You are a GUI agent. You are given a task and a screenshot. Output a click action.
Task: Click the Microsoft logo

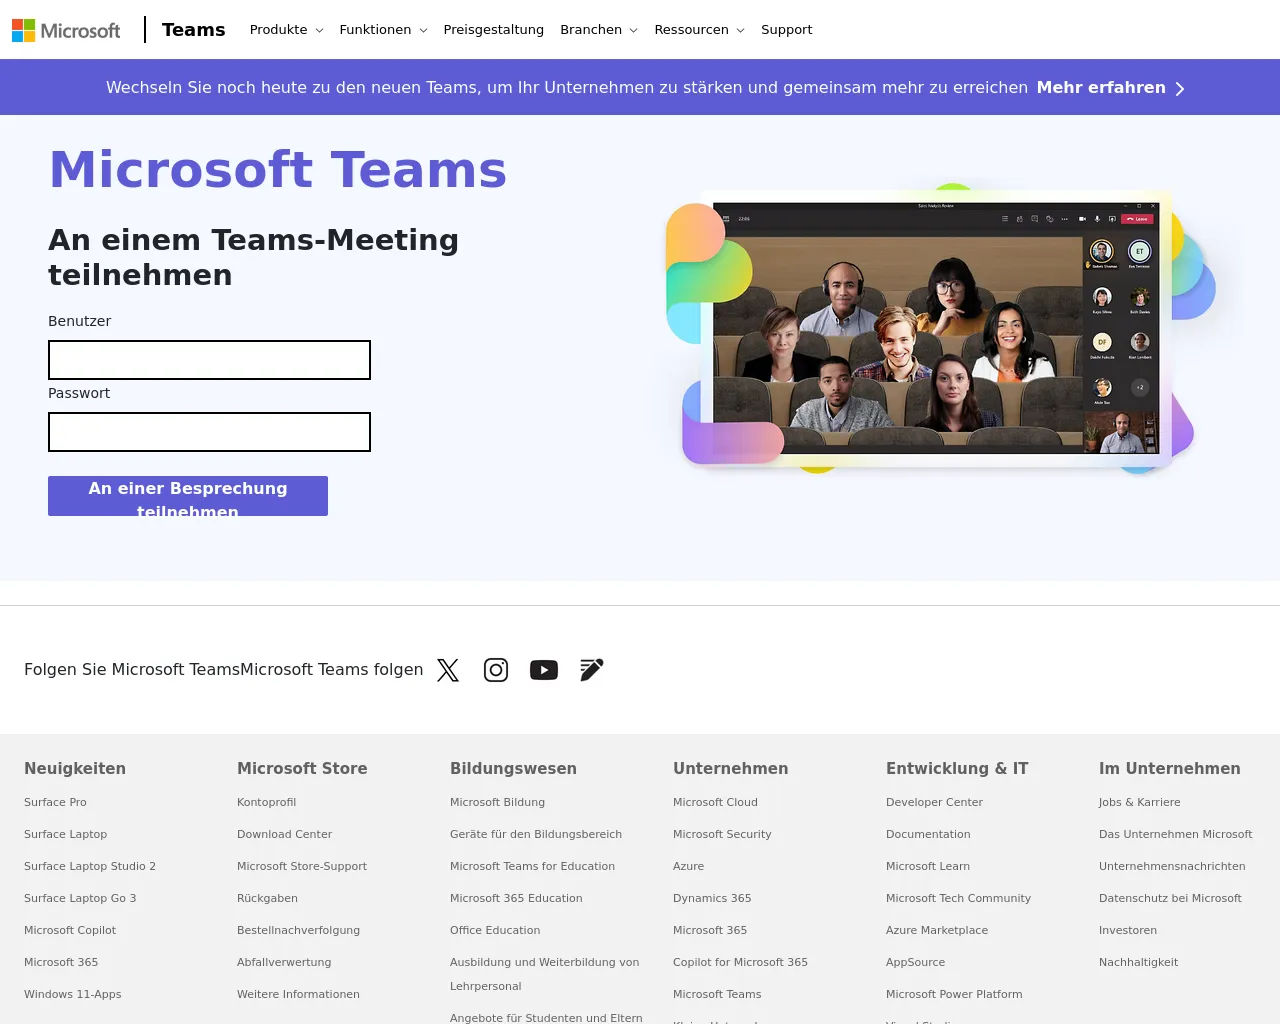[x=66, y=30]
